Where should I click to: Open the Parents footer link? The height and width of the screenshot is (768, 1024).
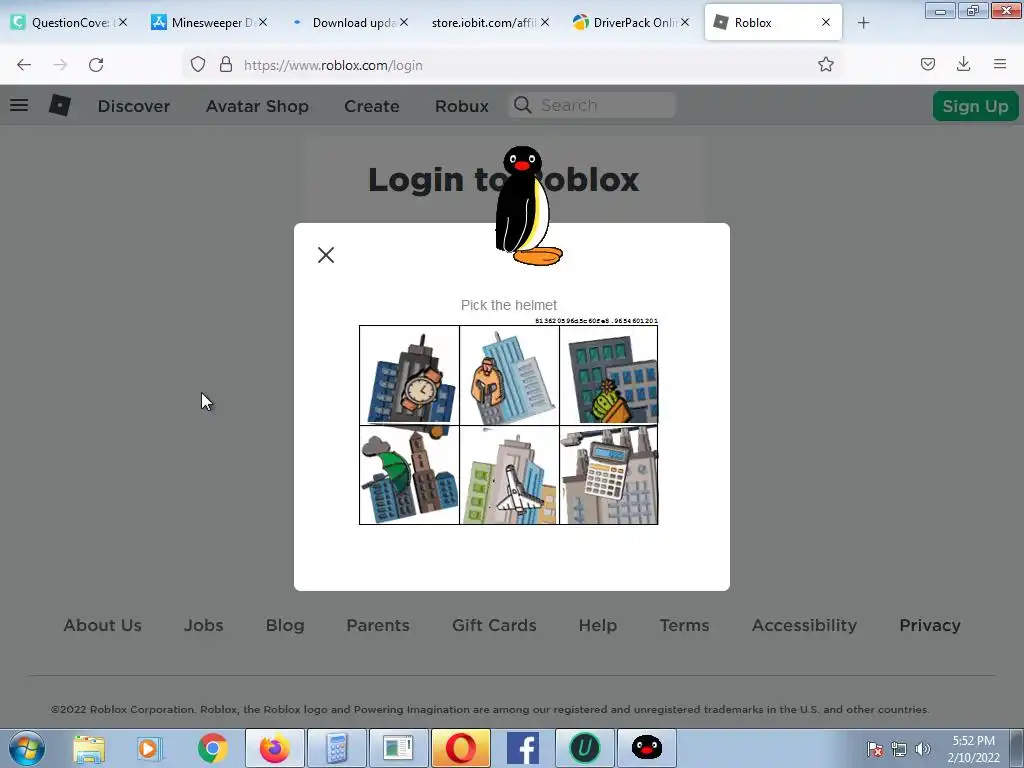pyautogui.click(x=378, y=625)
